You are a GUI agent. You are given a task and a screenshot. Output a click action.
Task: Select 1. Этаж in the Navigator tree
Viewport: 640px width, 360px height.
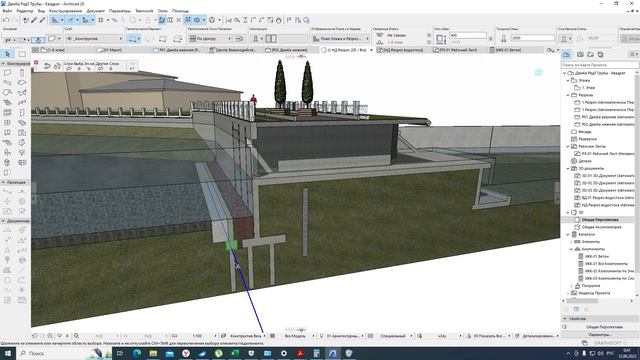click(588, 88)
